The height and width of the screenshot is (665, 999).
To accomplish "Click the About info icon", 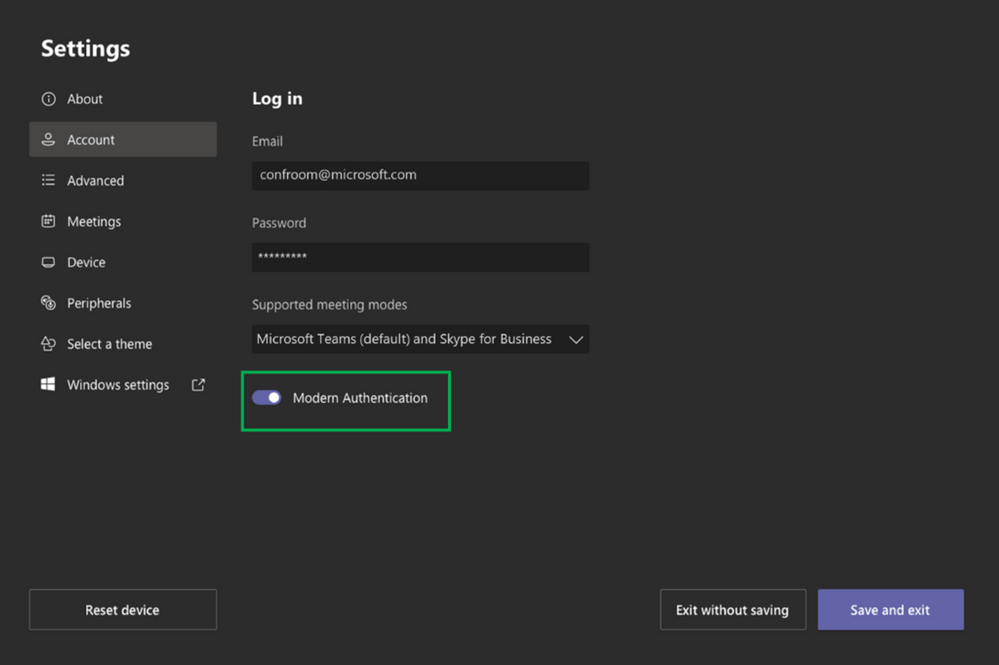I will coord(48,99).
